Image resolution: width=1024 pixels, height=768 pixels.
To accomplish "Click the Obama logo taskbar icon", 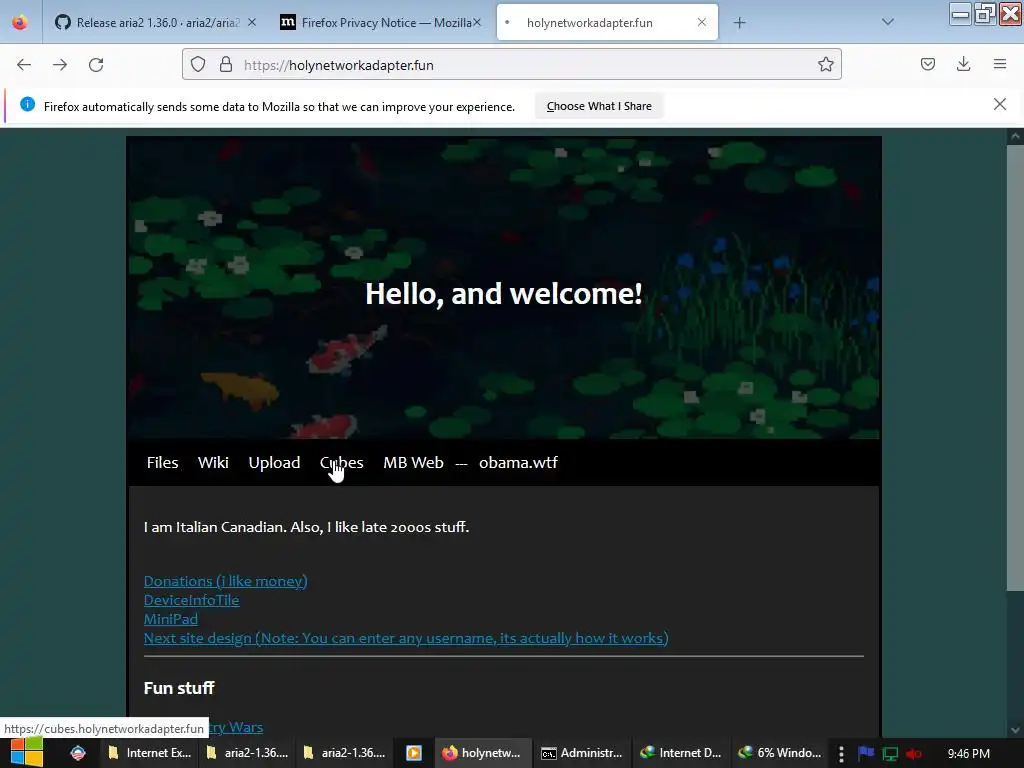I will [78, 753].
